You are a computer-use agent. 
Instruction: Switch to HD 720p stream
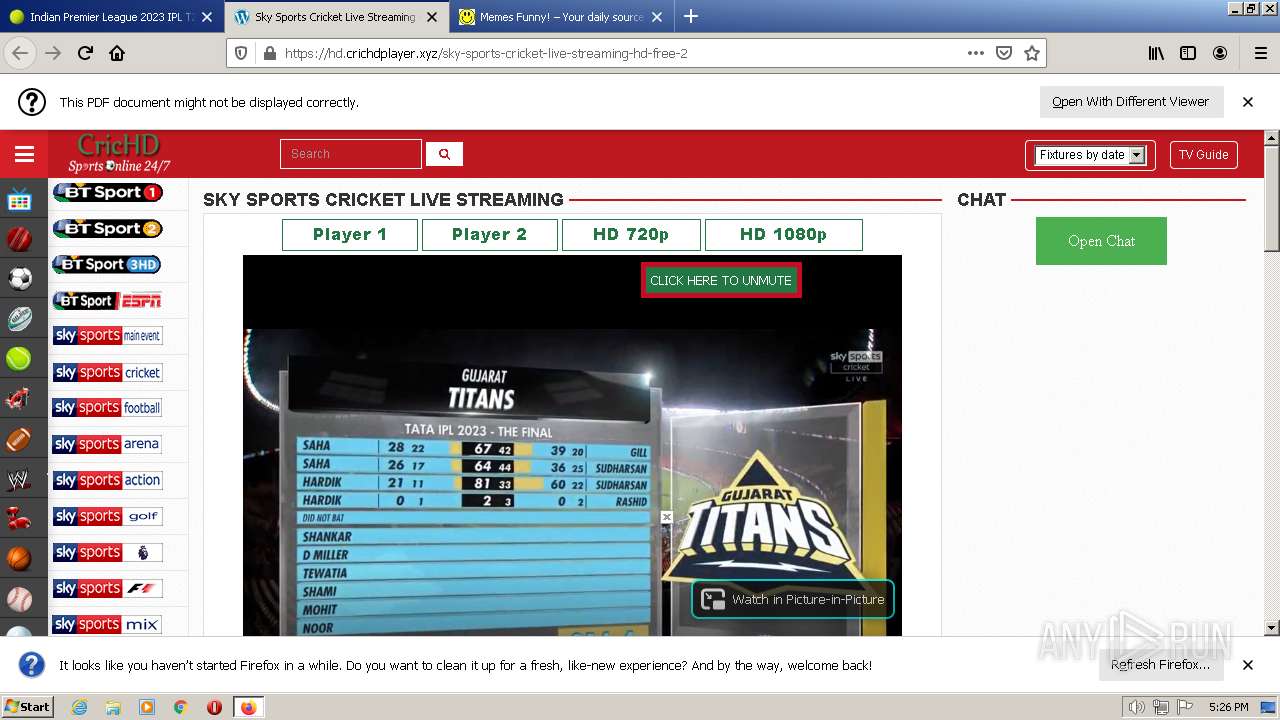click(x=631, y=234)
